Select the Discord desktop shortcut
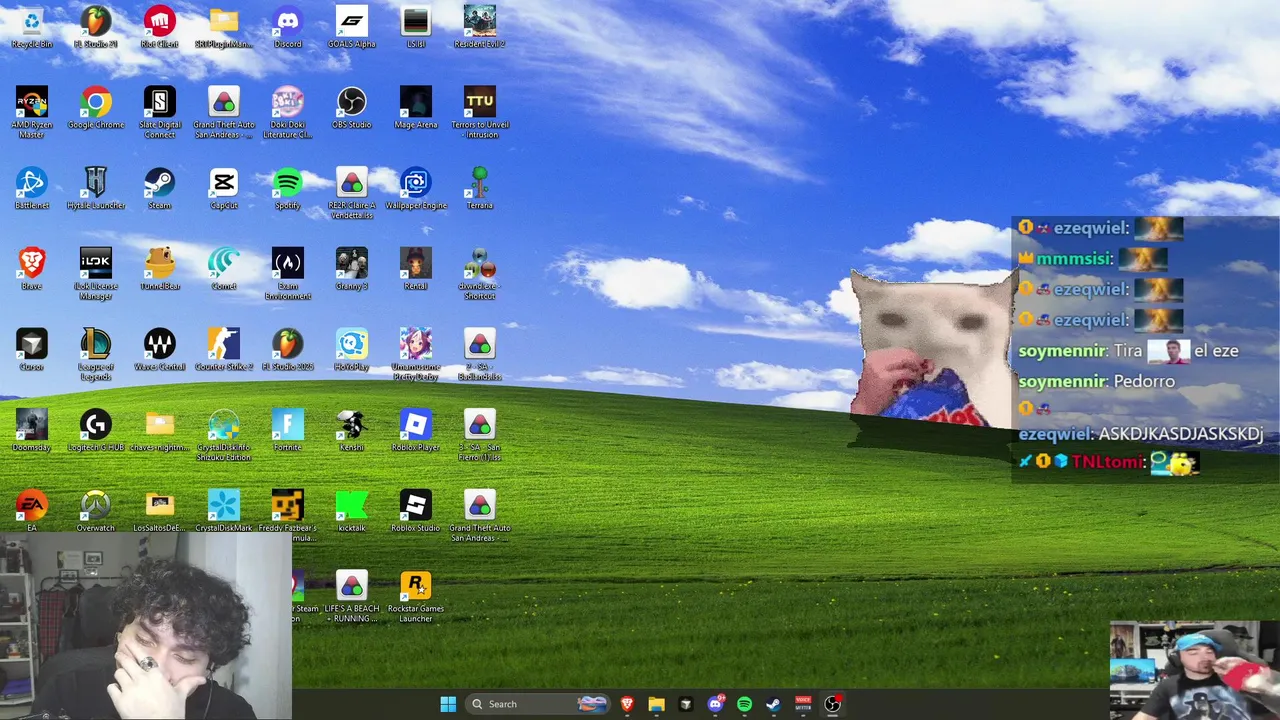 [287, 27]
